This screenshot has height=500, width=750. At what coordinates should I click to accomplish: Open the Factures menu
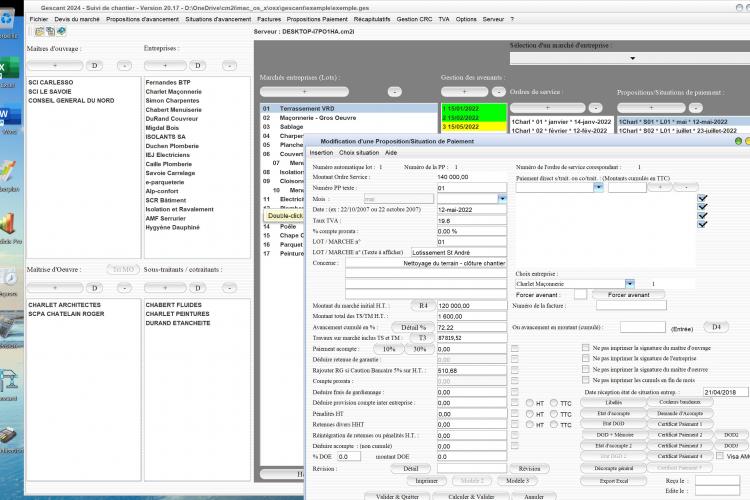269,19
